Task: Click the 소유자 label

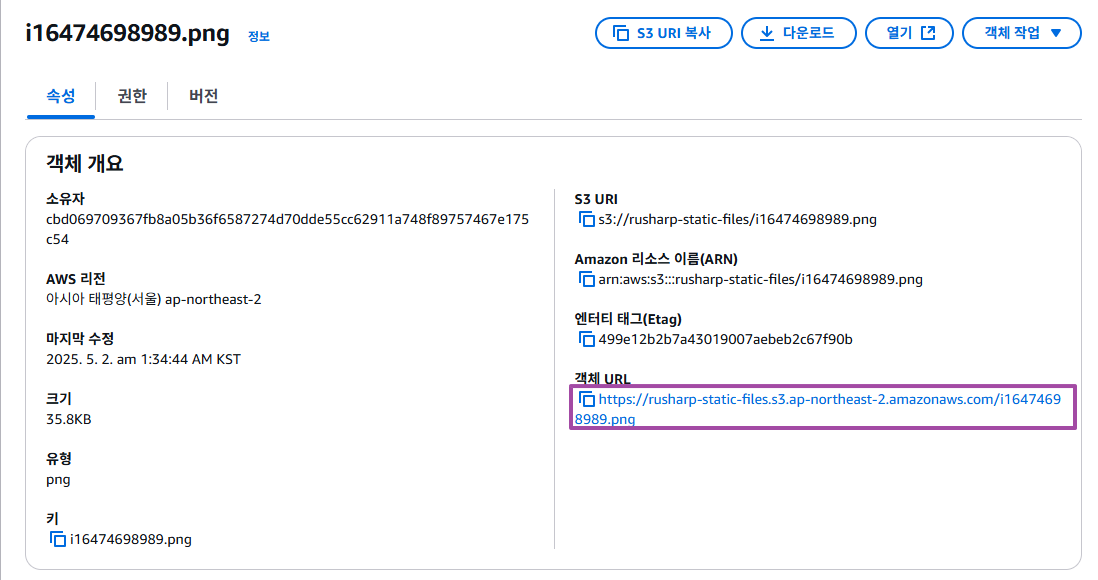Action: coord(65,199)
